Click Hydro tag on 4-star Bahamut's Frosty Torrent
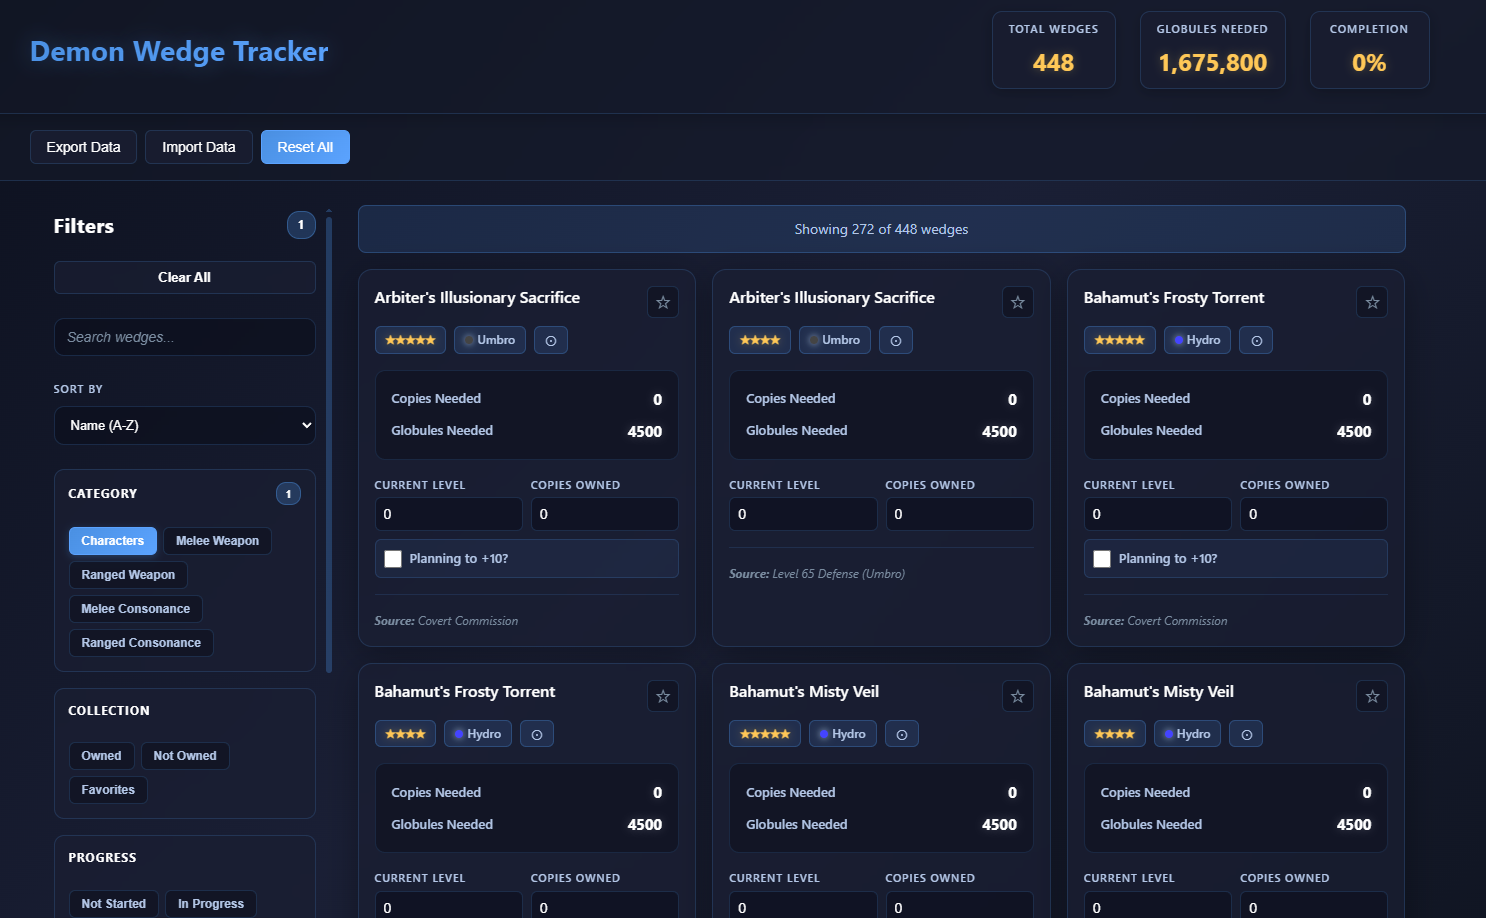The height and width of the screenshot is (918, 1486). (x=478, y=734)
